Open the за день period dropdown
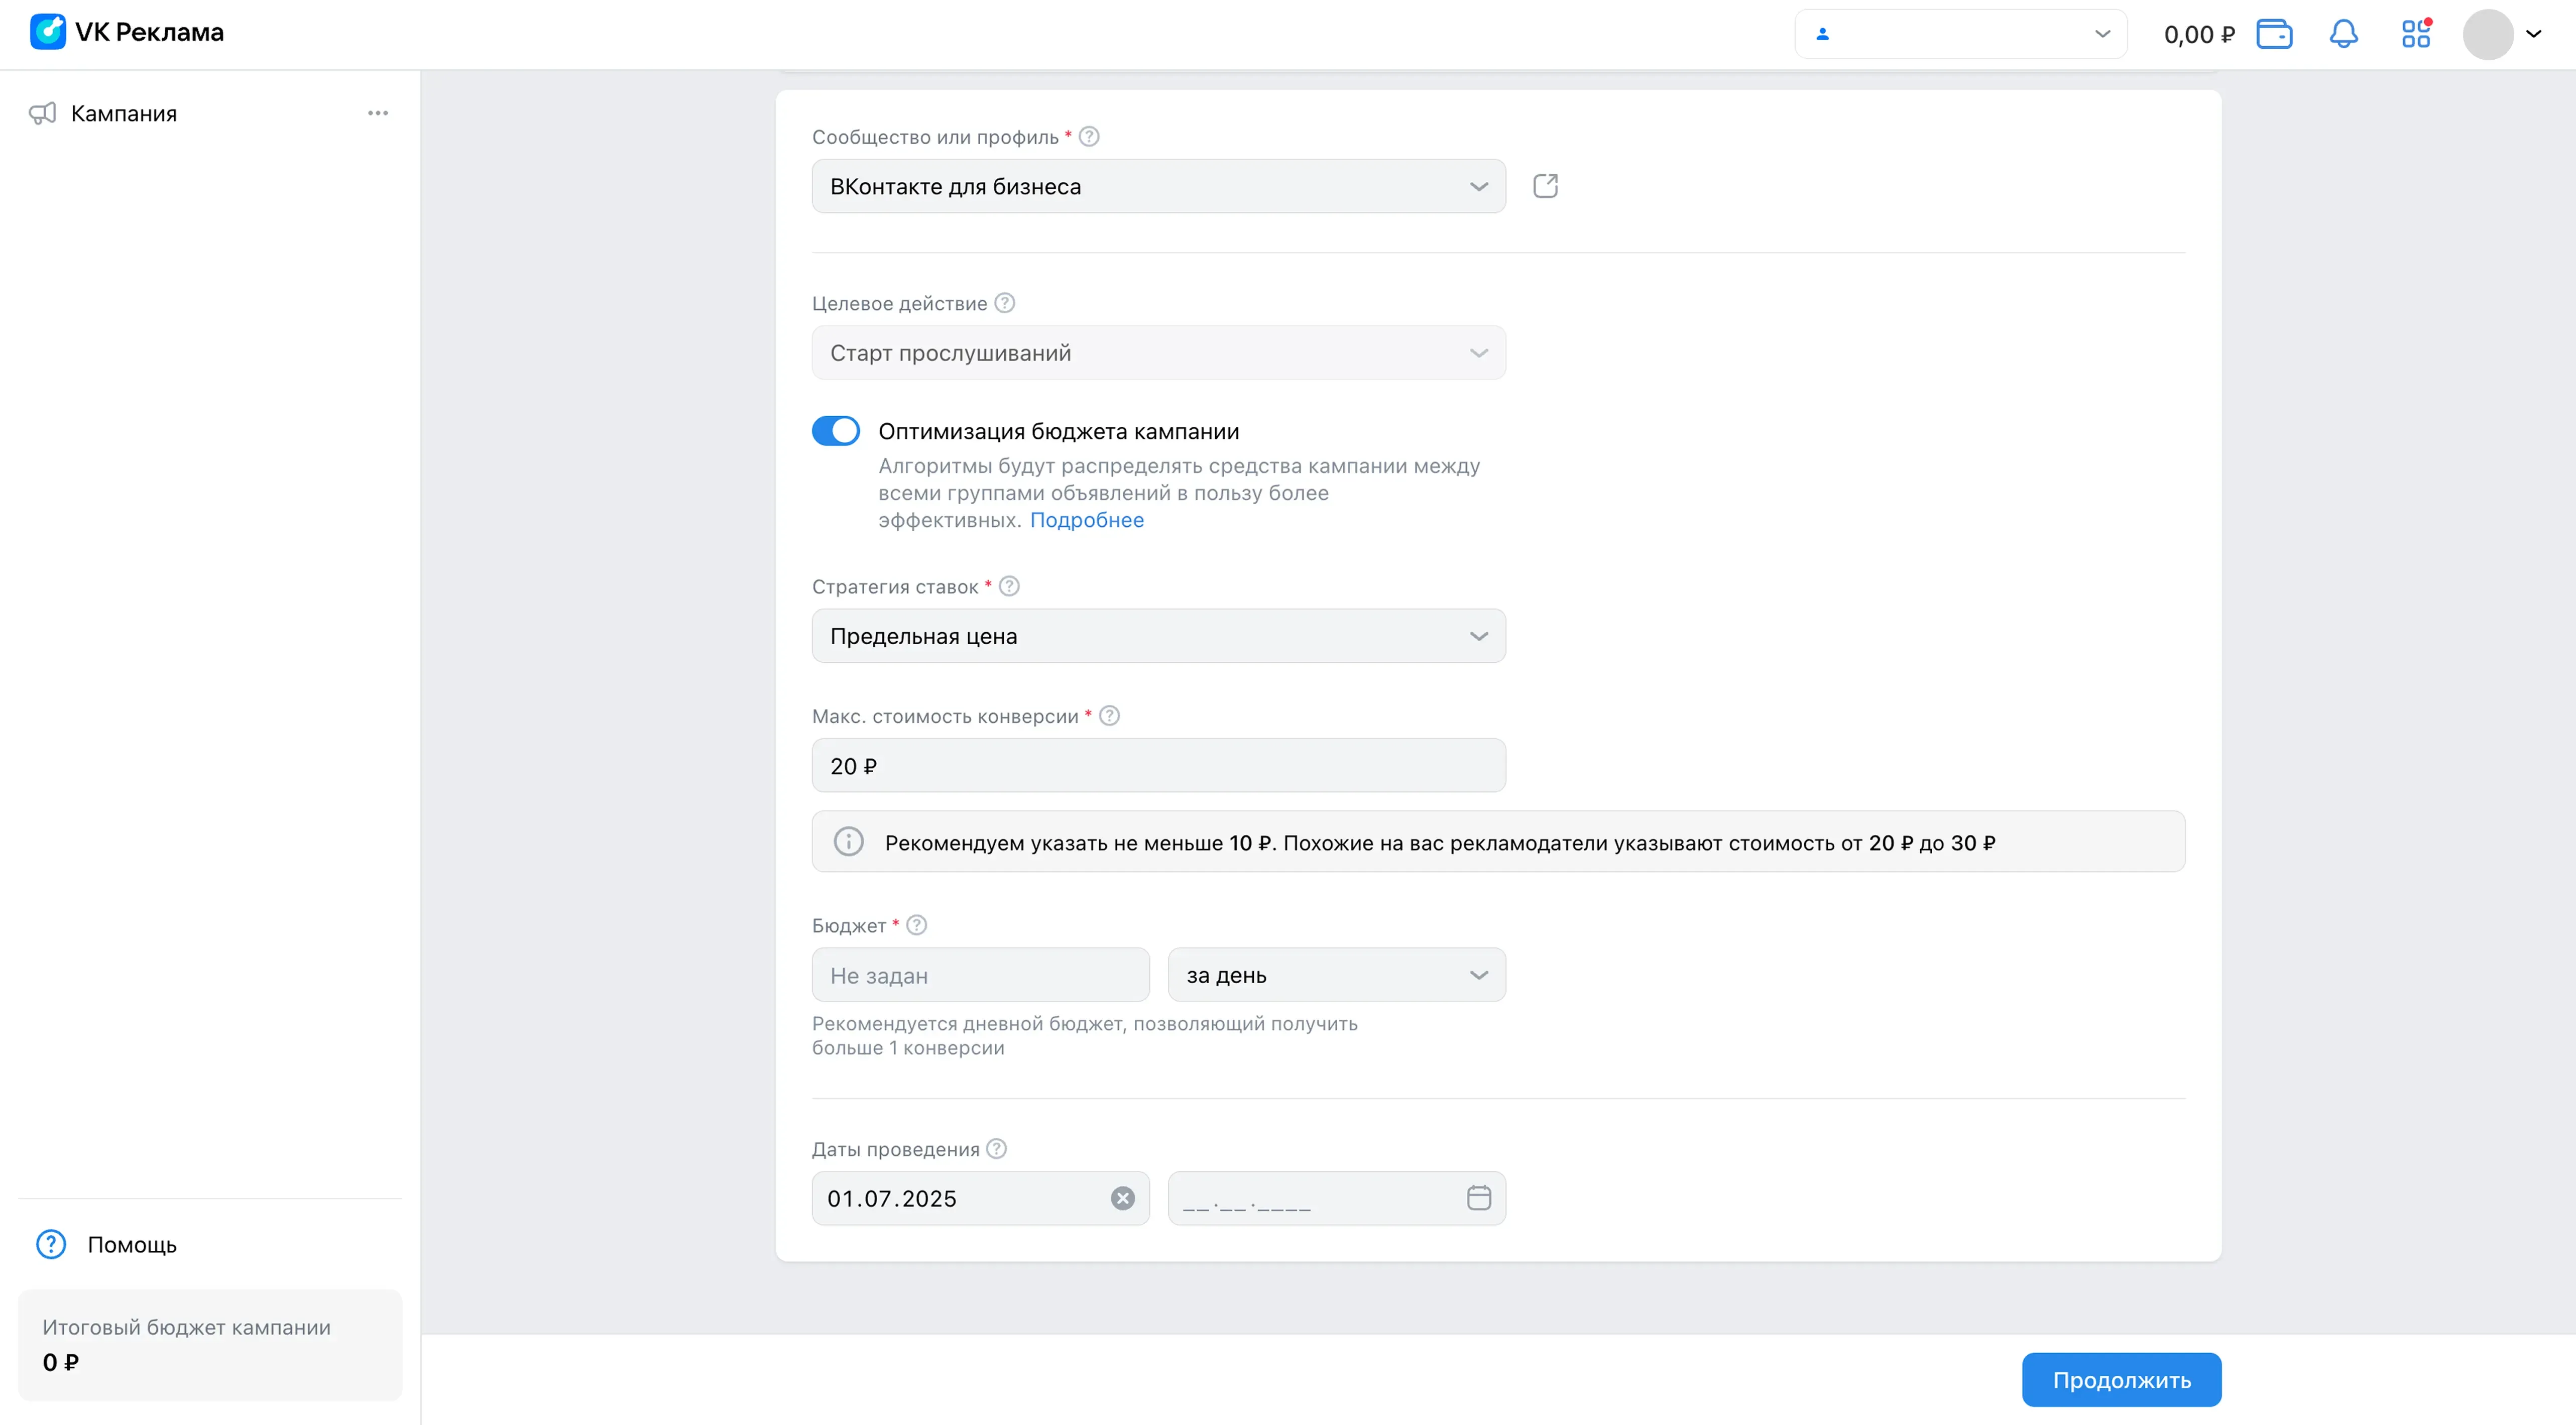The width and height of the screenshot is (2576, 1425). pyautogui.click(x=1336, y=975)
